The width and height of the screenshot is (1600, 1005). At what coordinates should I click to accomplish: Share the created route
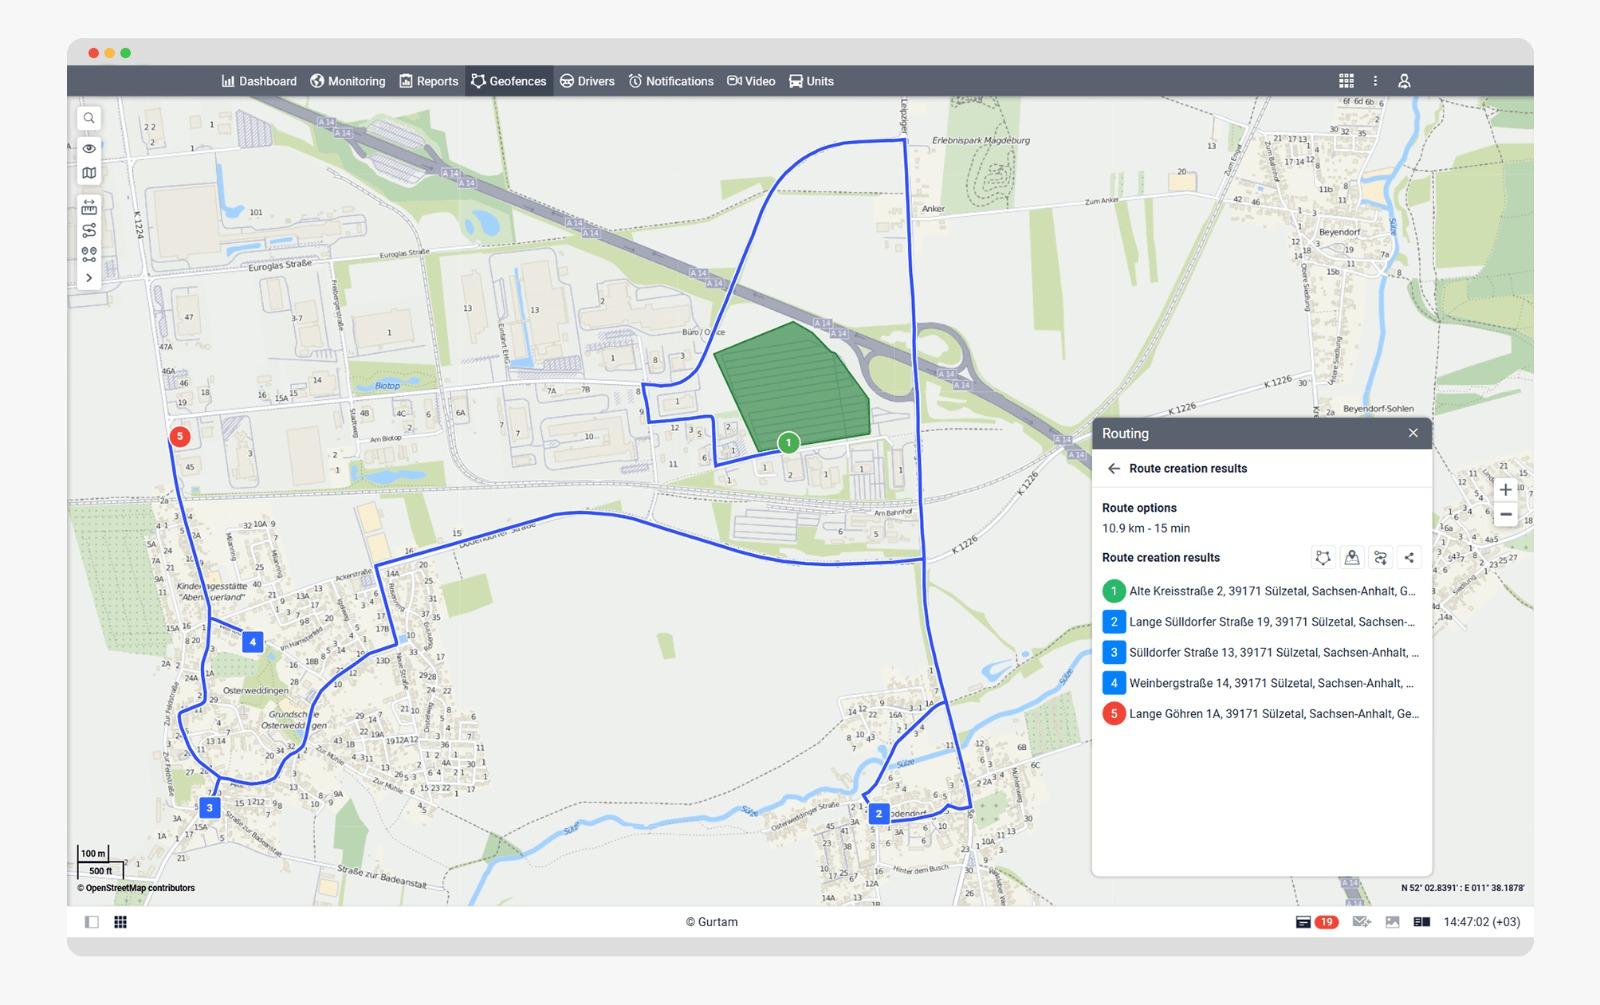1408,557
